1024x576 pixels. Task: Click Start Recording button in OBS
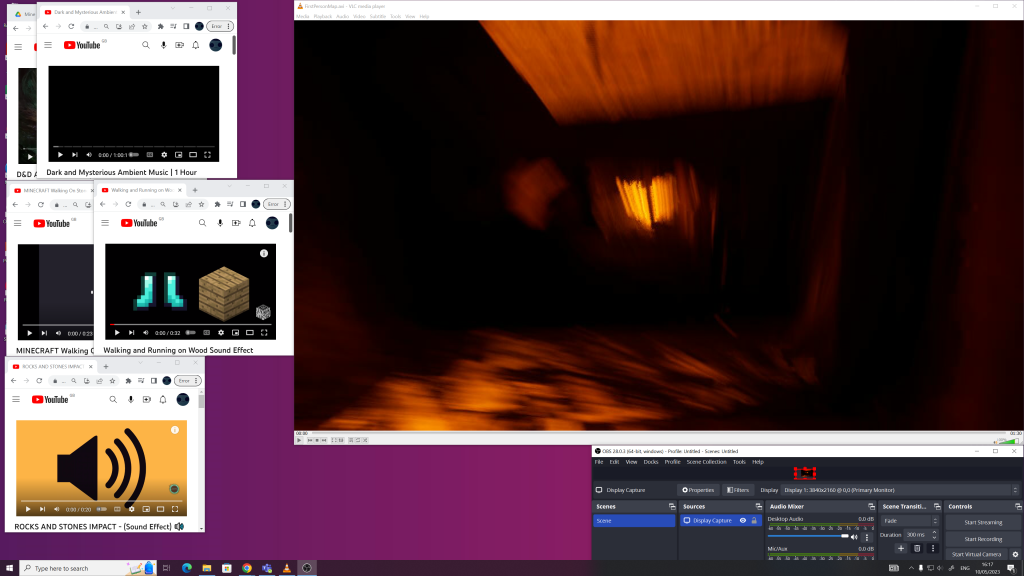point(983,539)
